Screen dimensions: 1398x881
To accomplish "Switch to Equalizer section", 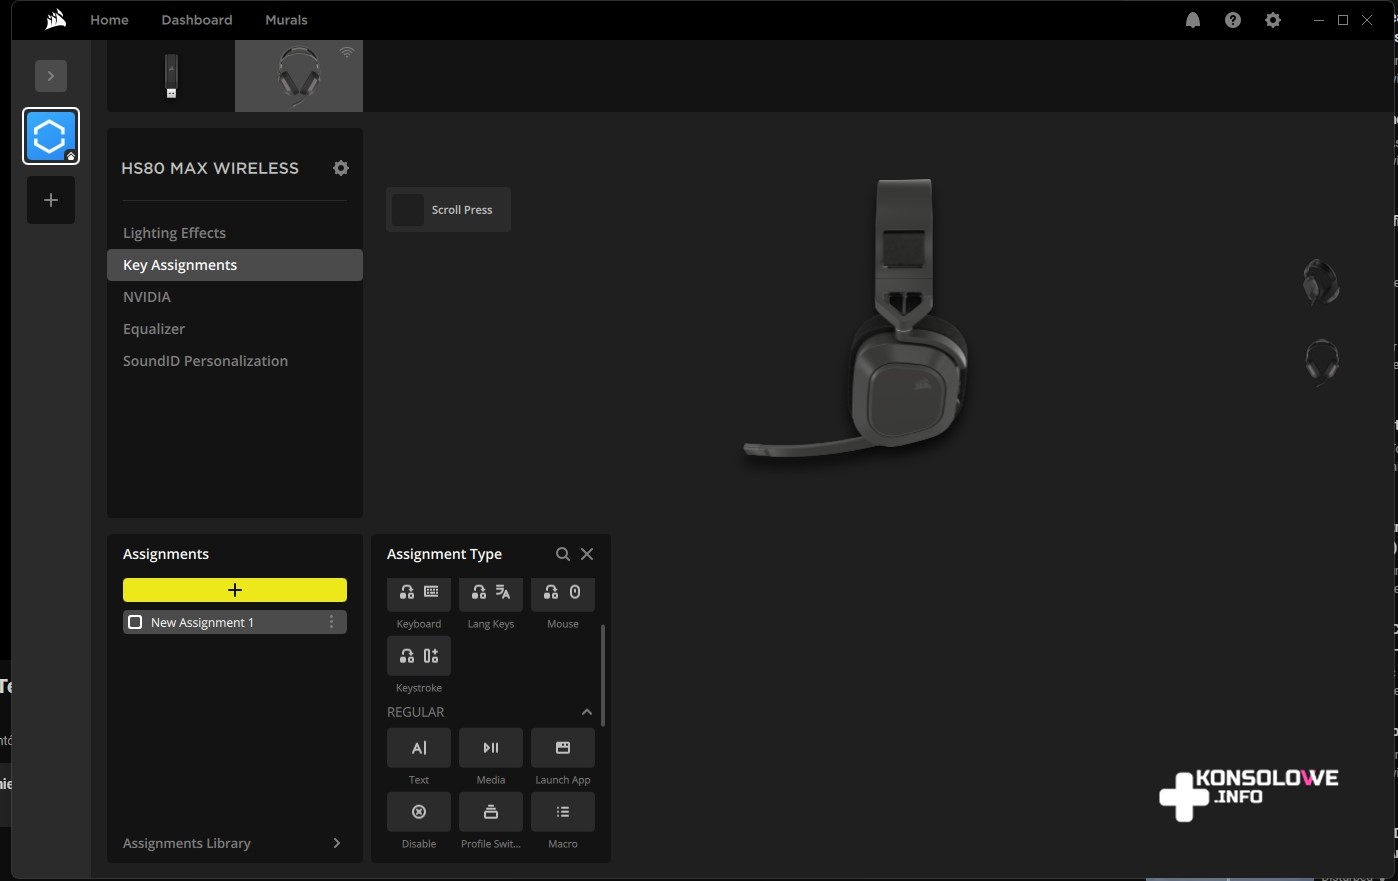I will (x=154, y=329).
